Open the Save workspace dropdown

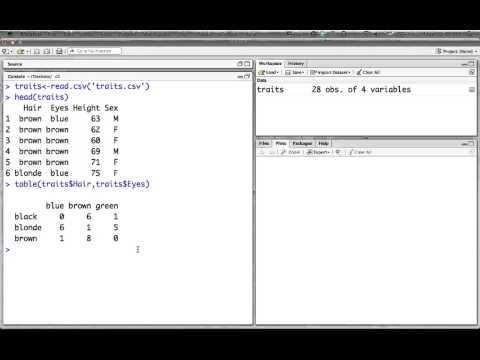pyautogui.click(x=295, y=72)
